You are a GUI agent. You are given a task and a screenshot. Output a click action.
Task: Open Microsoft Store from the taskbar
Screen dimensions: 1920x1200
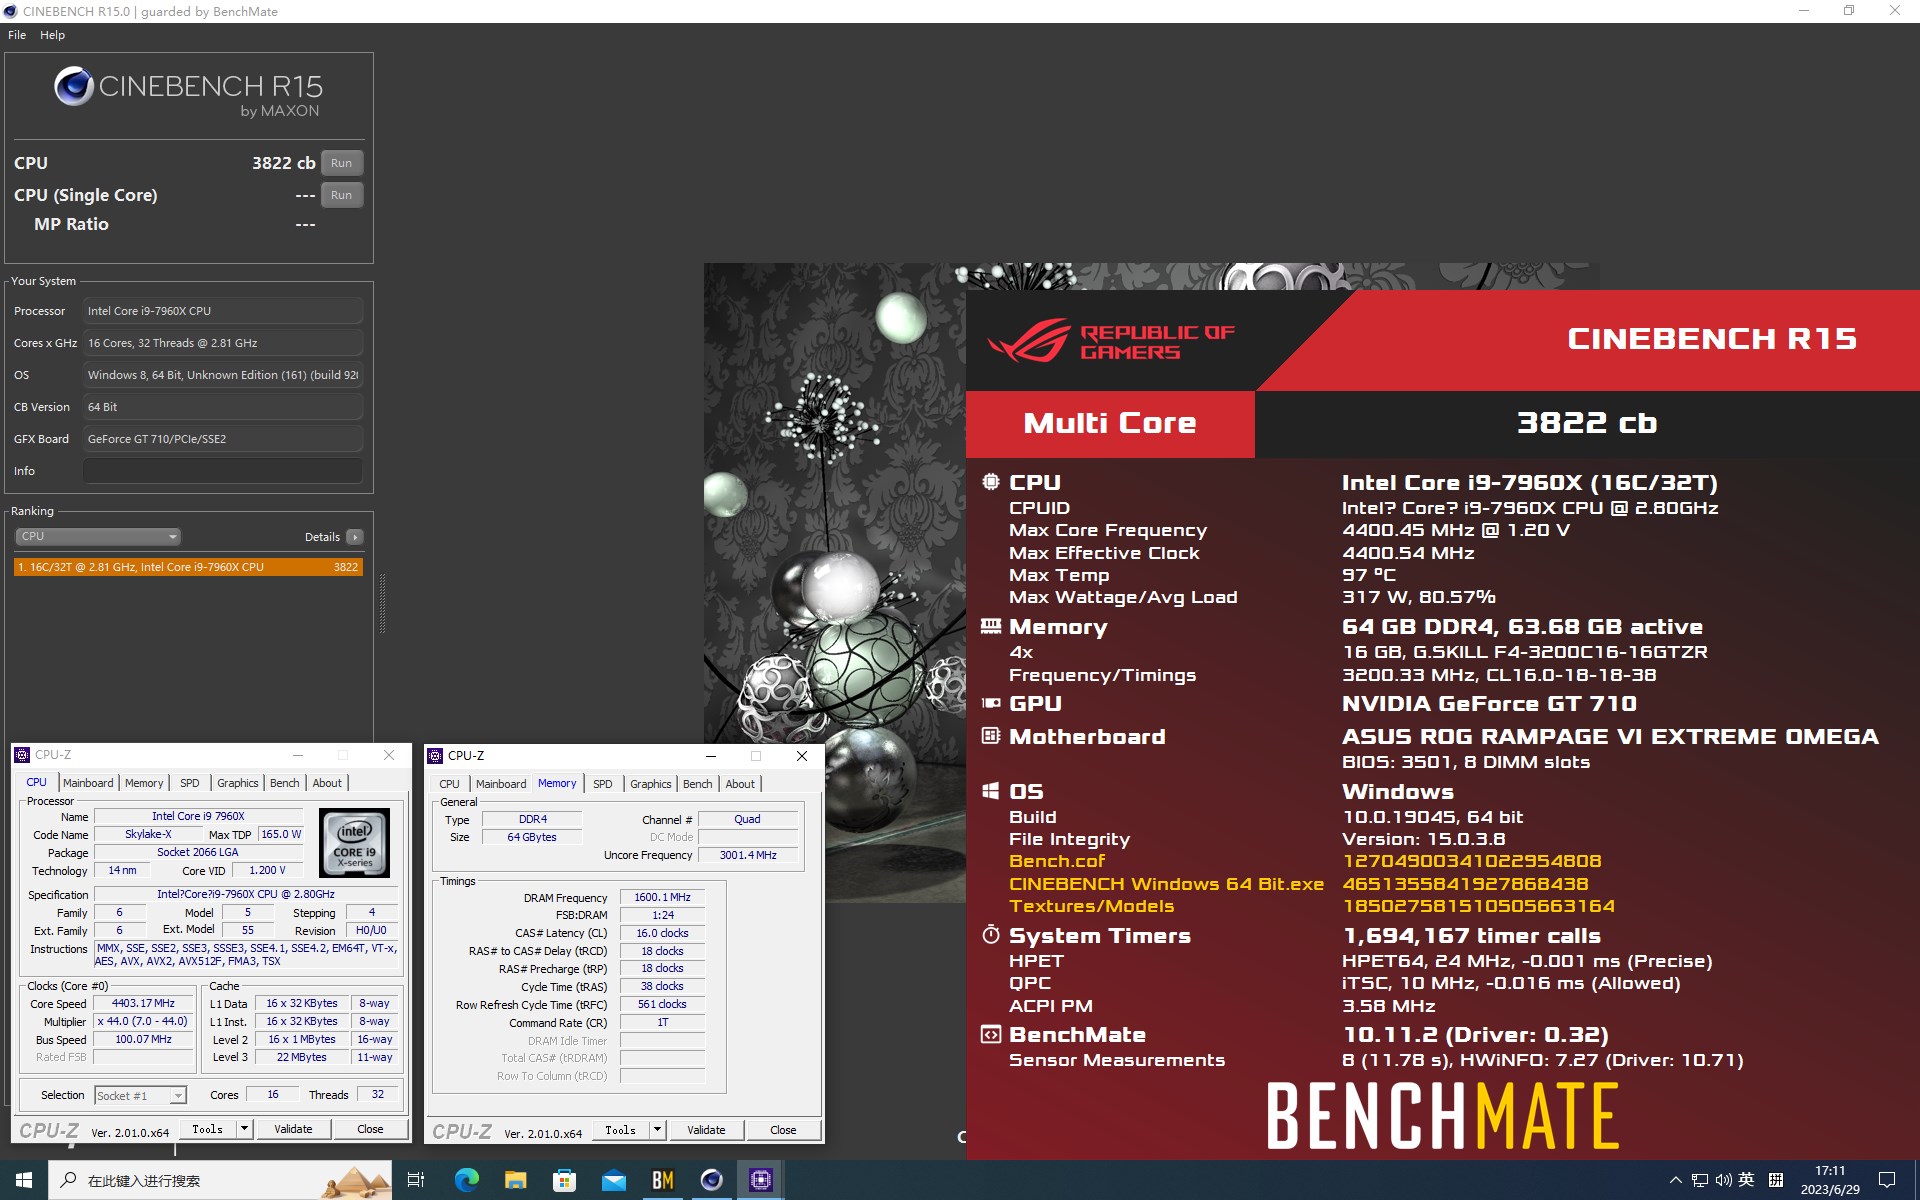pyautogui.click(x=564, y=1180)
